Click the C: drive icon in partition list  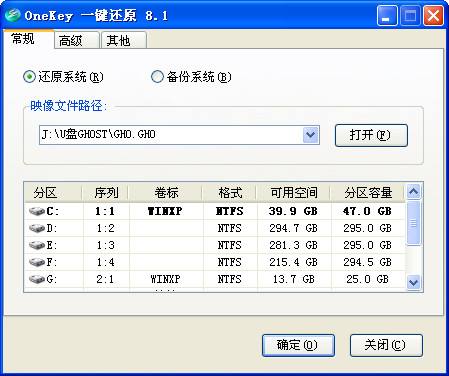(37, 211)
